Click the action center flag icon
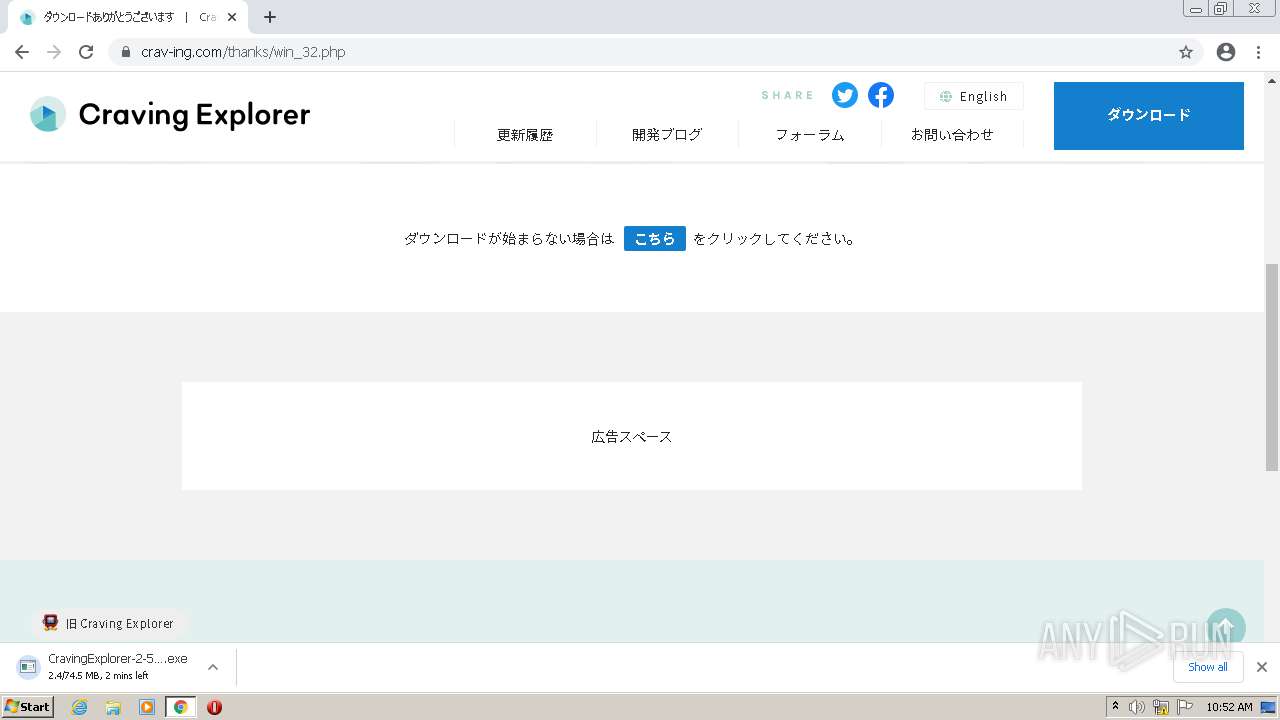The height and width of the screenshot is (720, 1280). (x=1185, y=707)
